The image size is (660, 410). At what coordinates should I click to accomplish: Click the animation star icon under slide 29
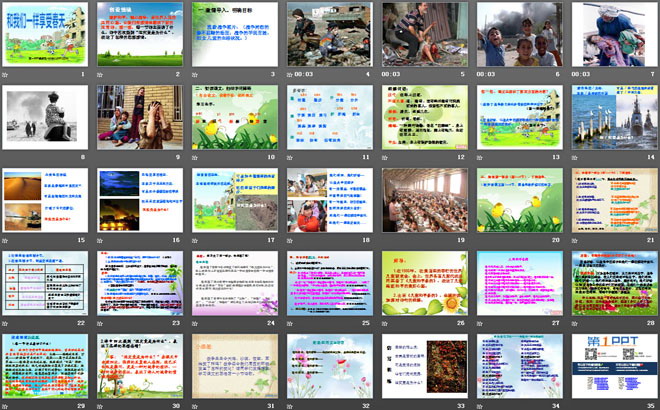click(x=7, y=405)
